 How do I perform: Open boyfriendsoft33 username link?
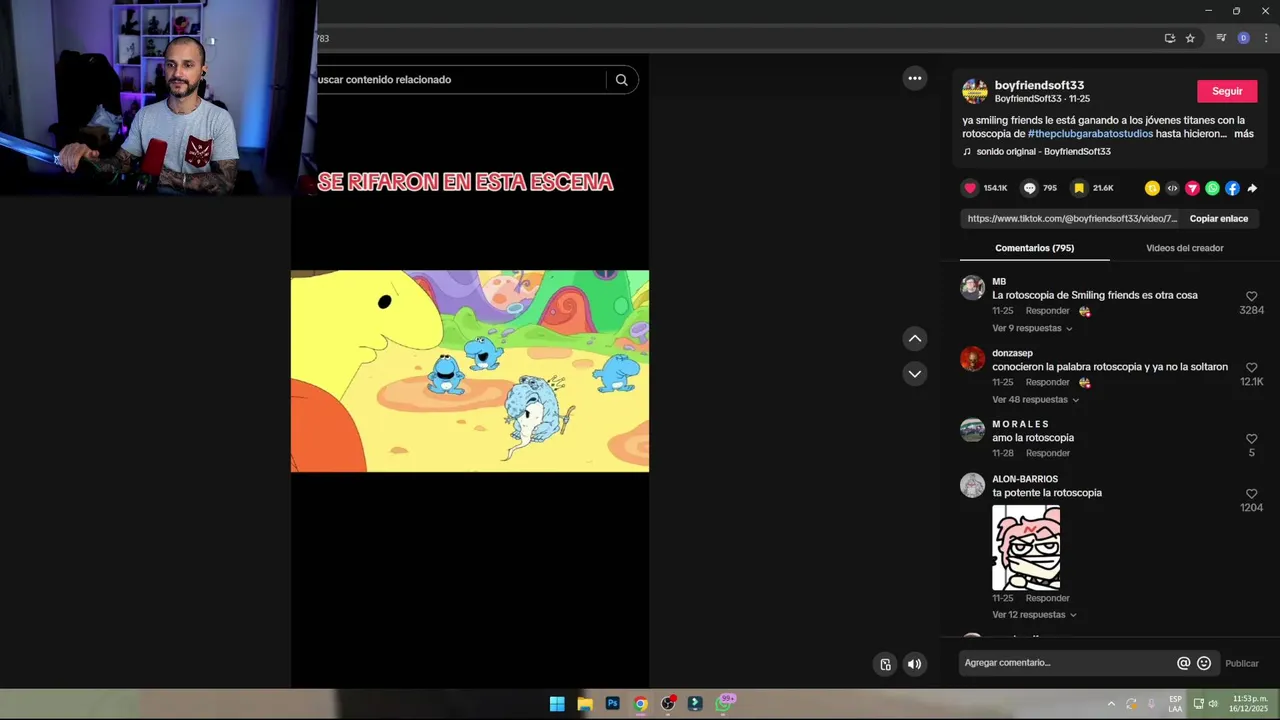(1039, 86)
